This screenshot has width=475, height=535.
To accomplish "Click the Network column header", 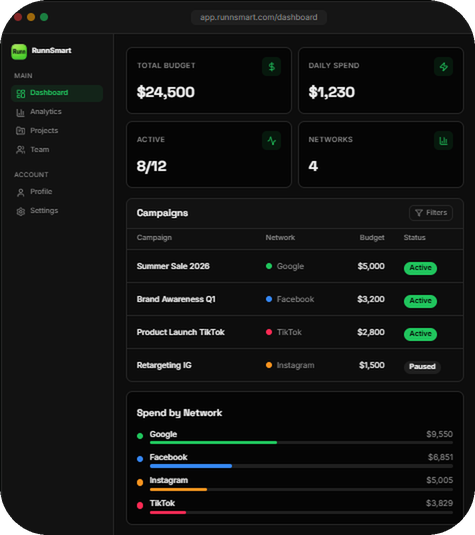I will coord(280,238).
